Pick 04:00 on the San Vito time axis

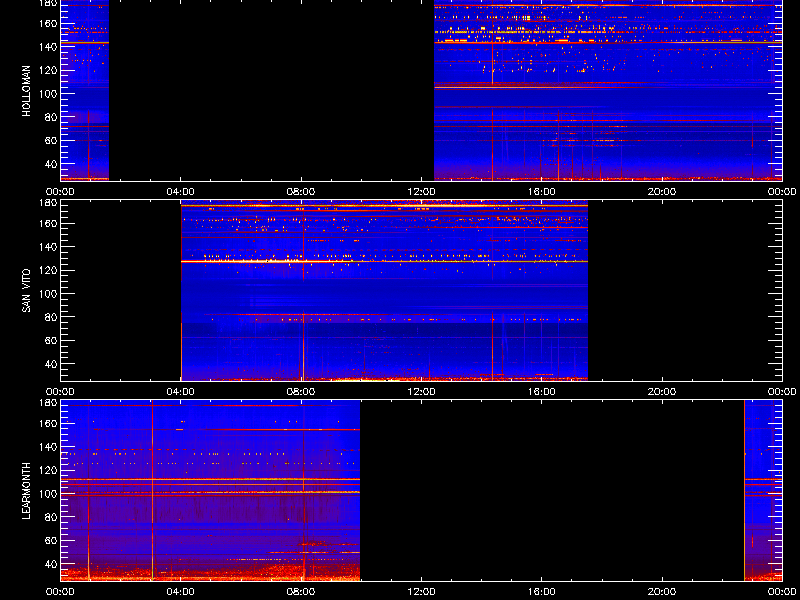tap(181, 392)
